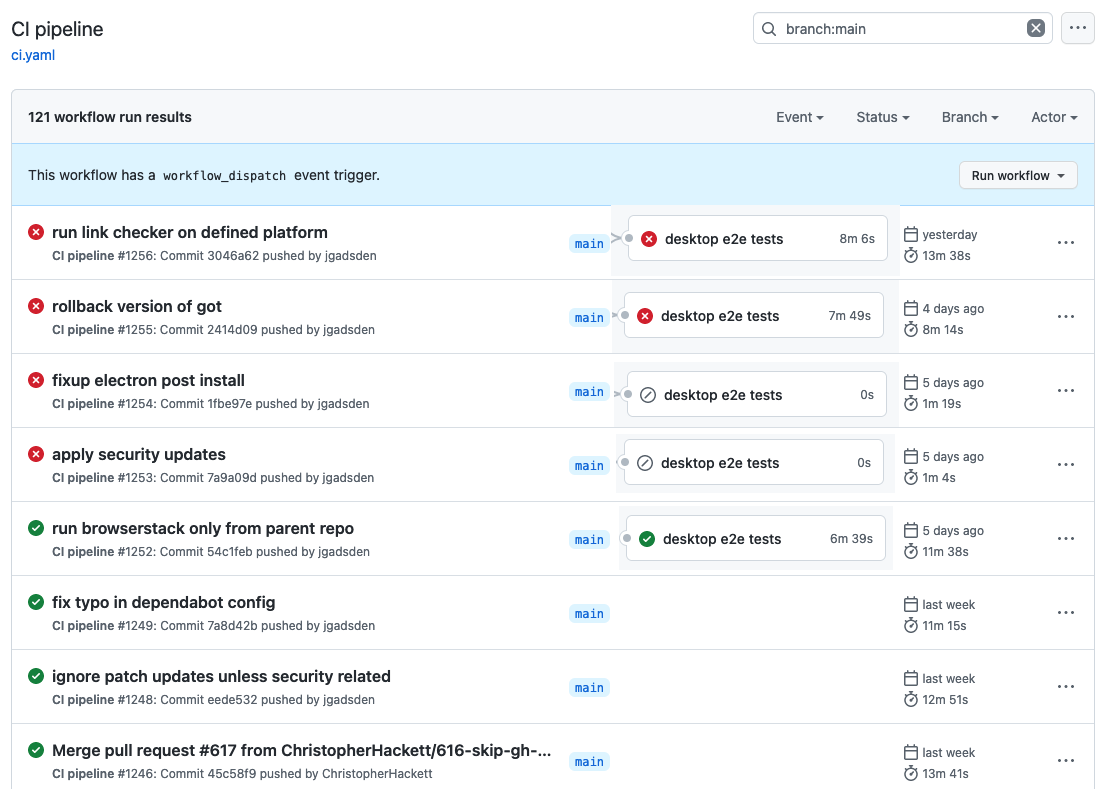The image size is (1110, 789).
Task: Click main branch label on run #1253
Action: (589, 466)
